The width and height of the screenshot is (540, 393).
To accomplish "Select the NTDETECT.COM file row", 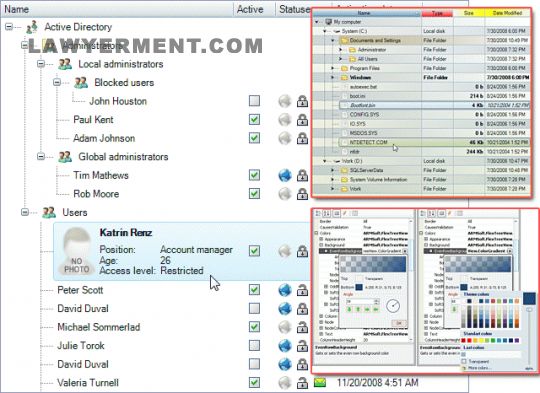I will coord(435,142).
